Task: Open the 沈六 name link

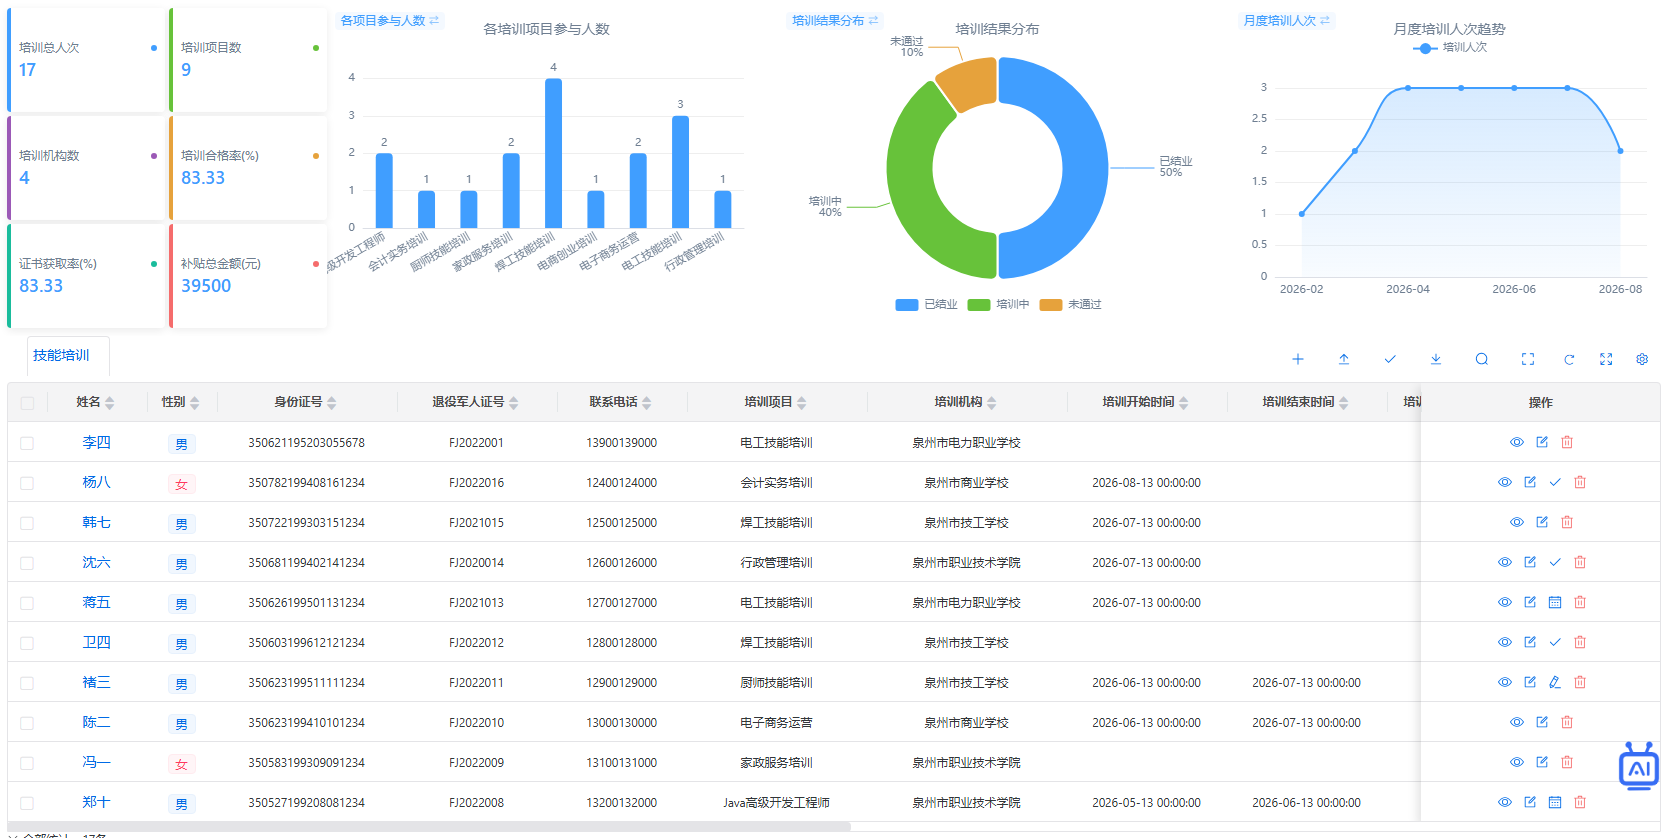Action: click(x=96, y=562)
